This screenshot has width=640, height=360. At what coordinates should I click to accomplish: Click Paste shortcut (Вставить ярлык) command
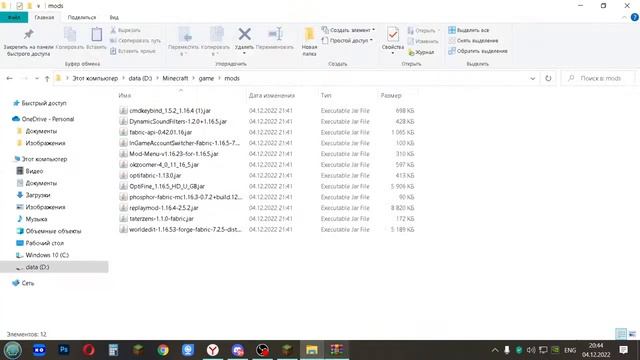(x=133, y=51)
